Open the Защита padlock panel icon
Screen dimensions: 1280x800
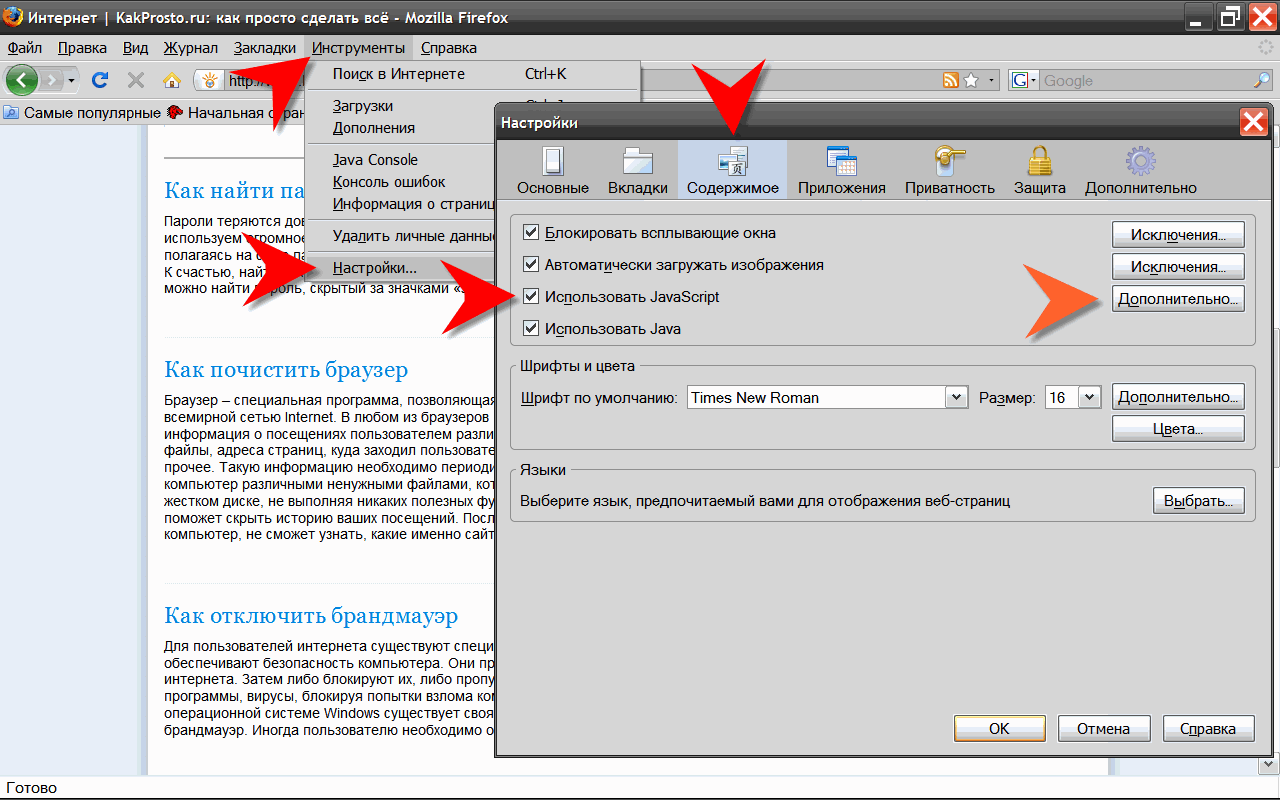(x=1040, y=169)
